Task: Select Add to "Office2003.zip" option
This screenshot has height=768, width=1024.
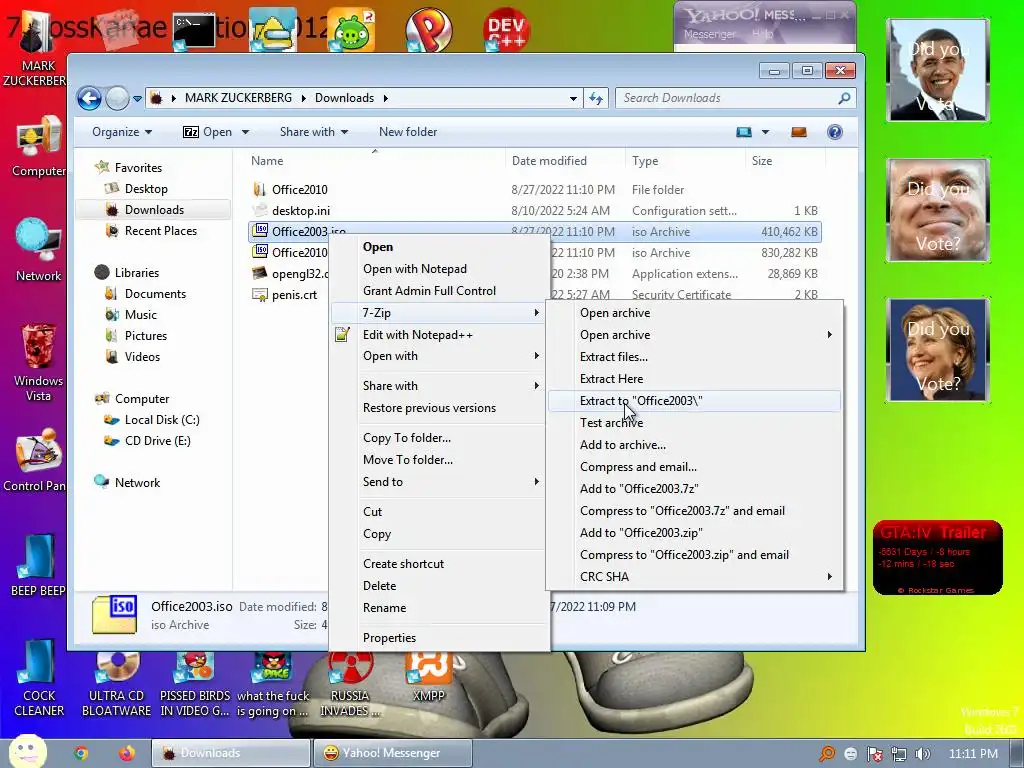Action: (695, 533)
